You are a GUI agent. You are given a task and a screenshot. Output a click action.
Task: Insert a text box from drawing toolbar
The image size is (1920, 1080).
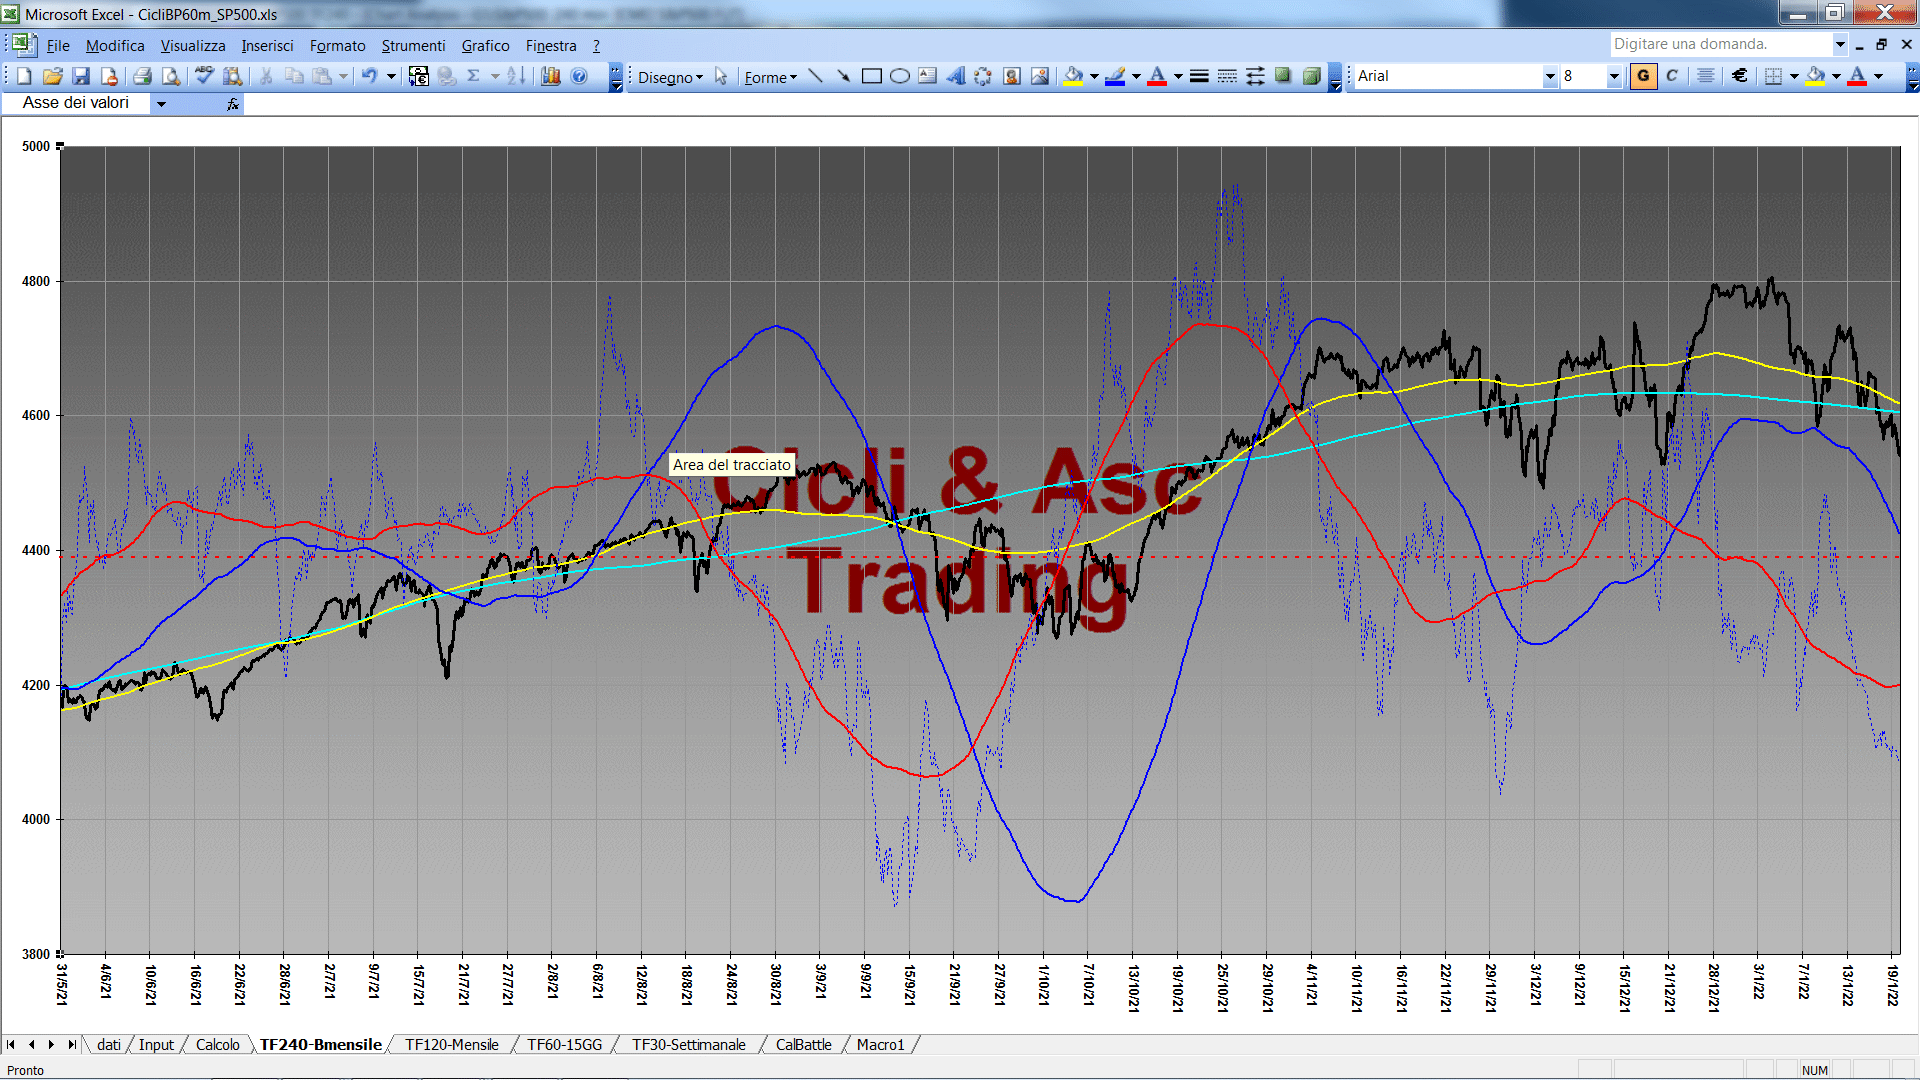[927, 76]
